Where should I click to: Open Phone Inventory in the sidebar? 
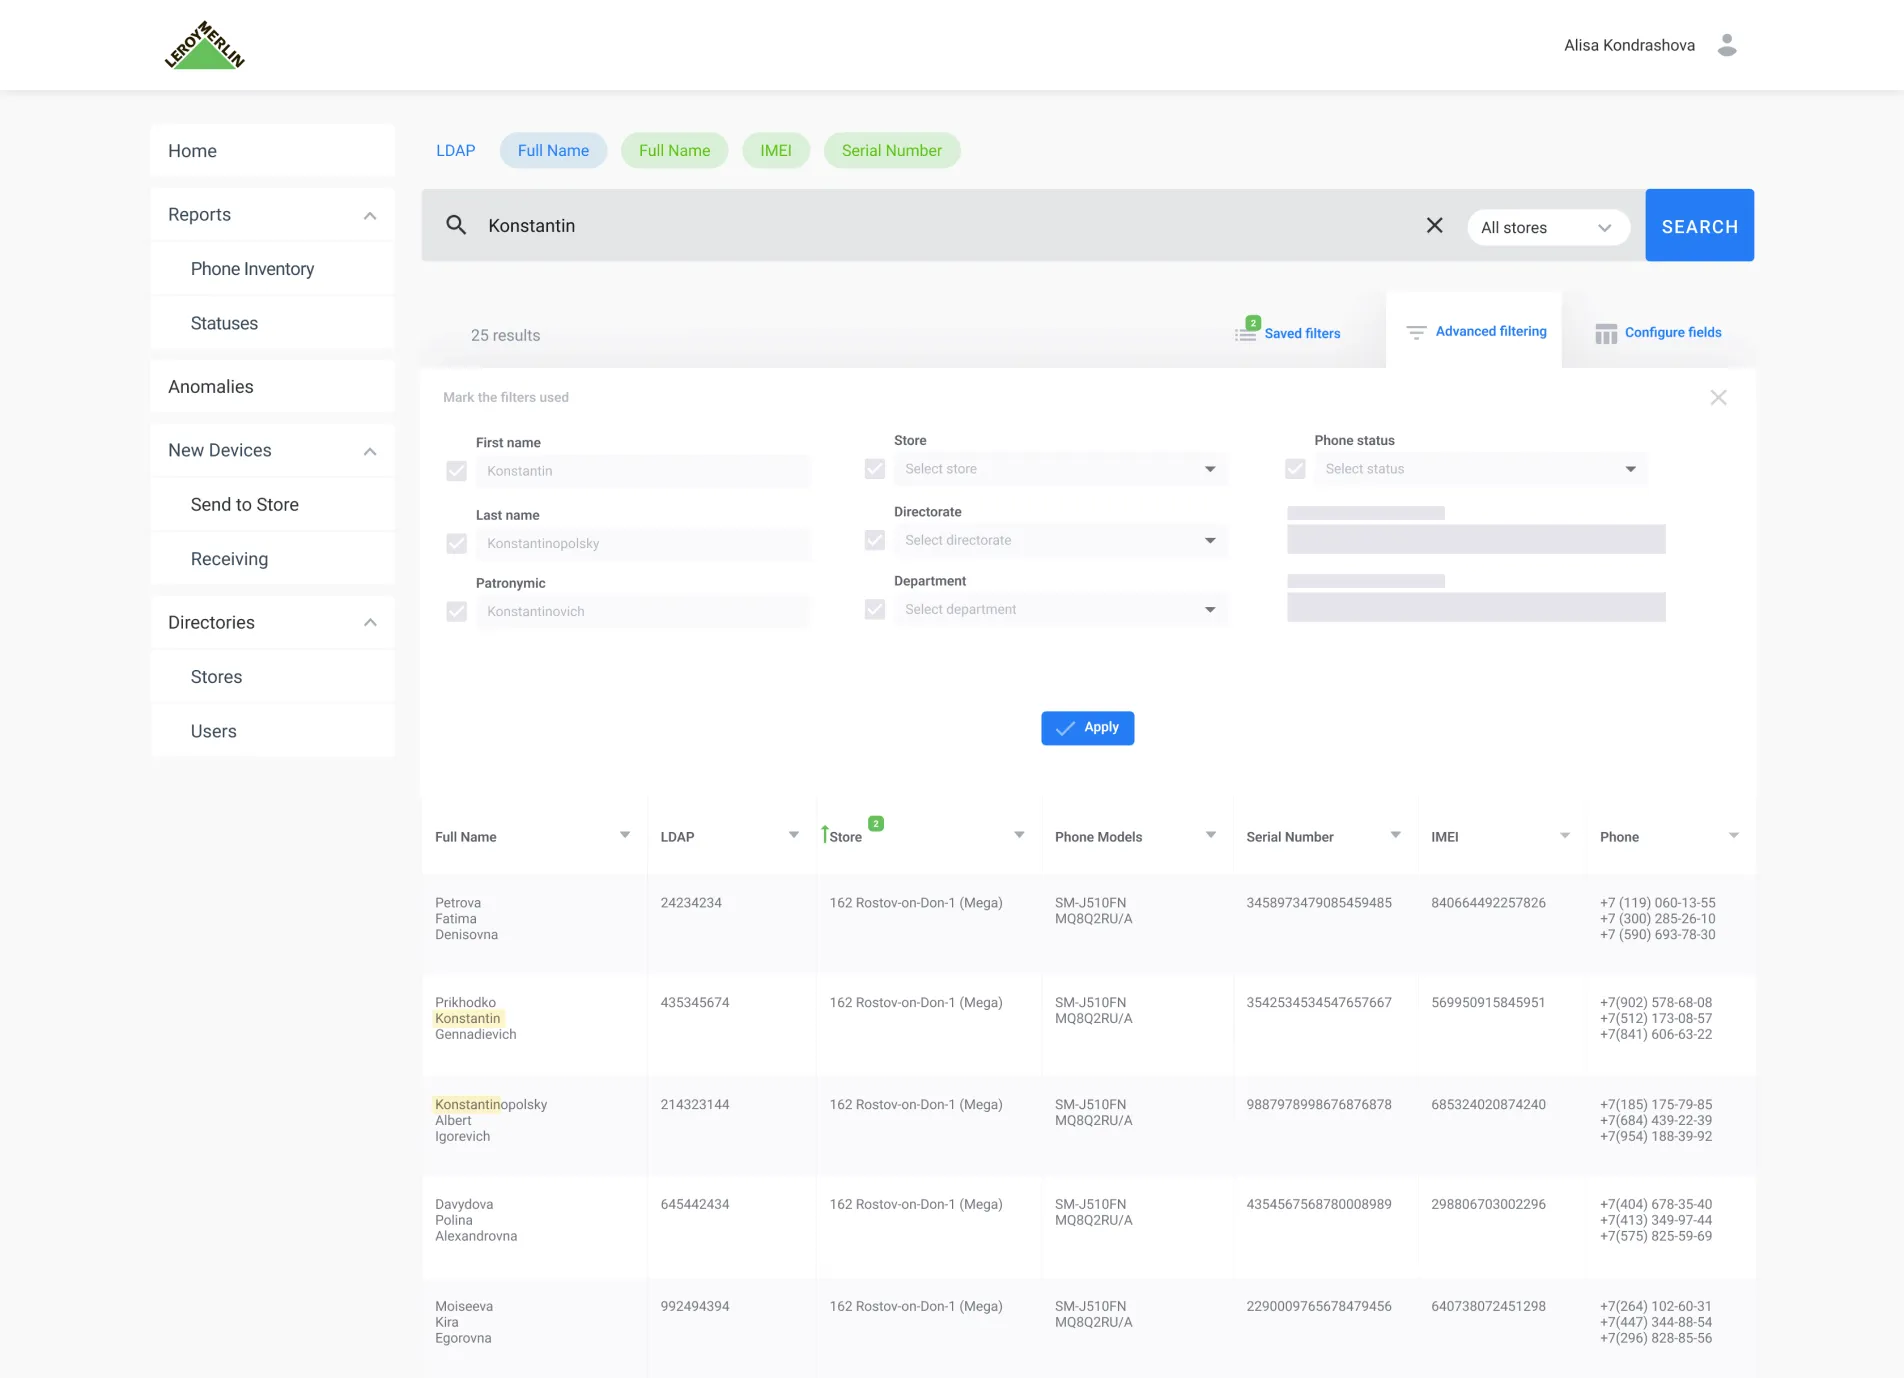(252, 269)
